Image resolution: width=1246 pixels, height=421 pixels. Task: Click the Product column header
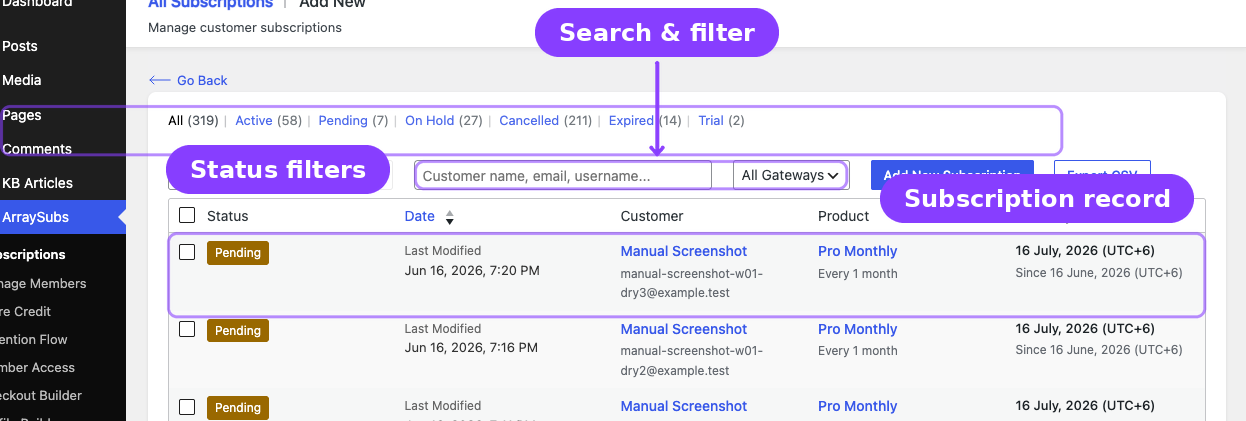(844, 216)
